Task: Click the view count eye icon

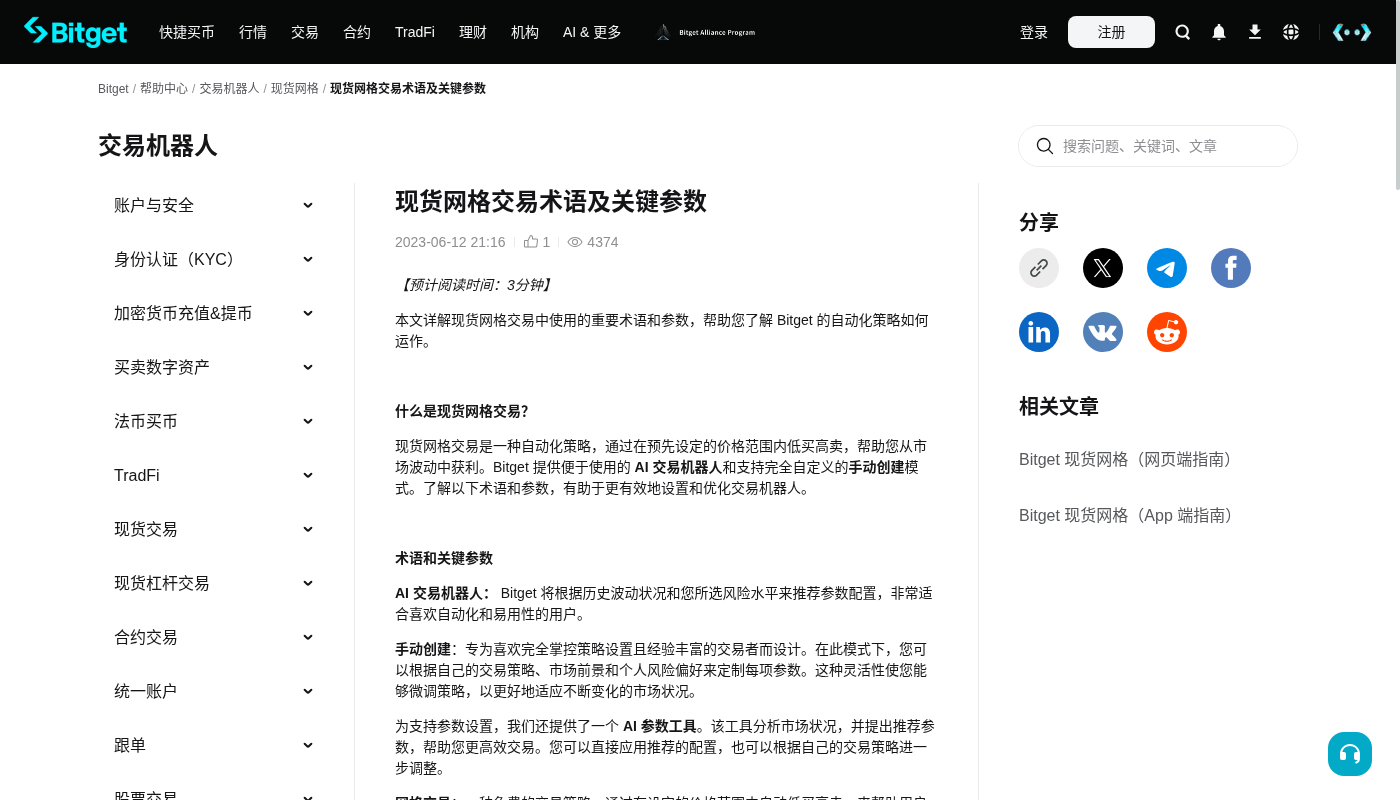Action: point(575,242)
